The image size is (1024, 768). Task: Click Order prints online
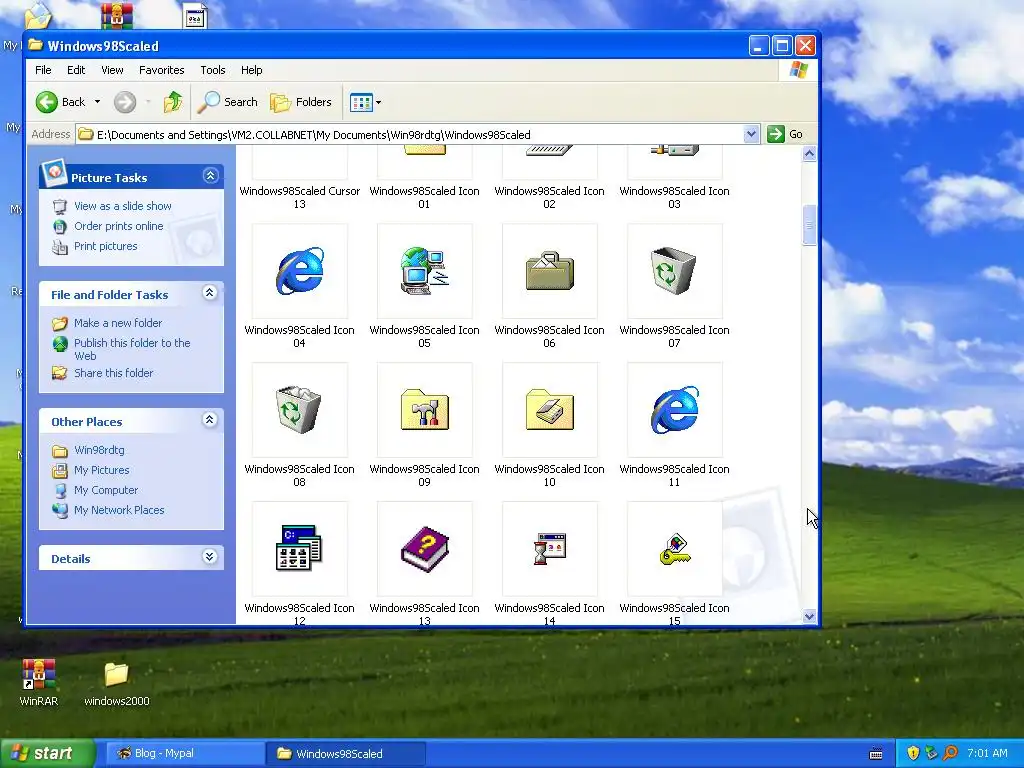(118, 226)
